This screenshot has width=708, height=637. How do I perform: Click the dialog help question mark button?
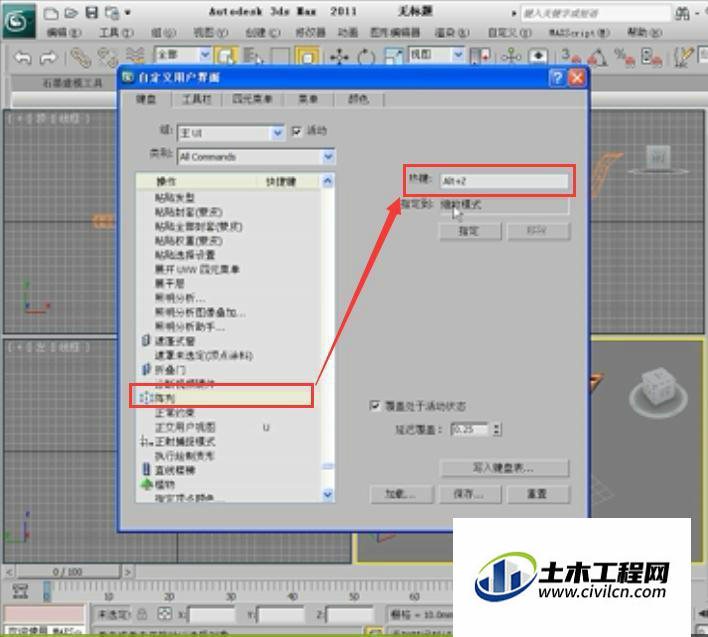click(x=557, y=78)
